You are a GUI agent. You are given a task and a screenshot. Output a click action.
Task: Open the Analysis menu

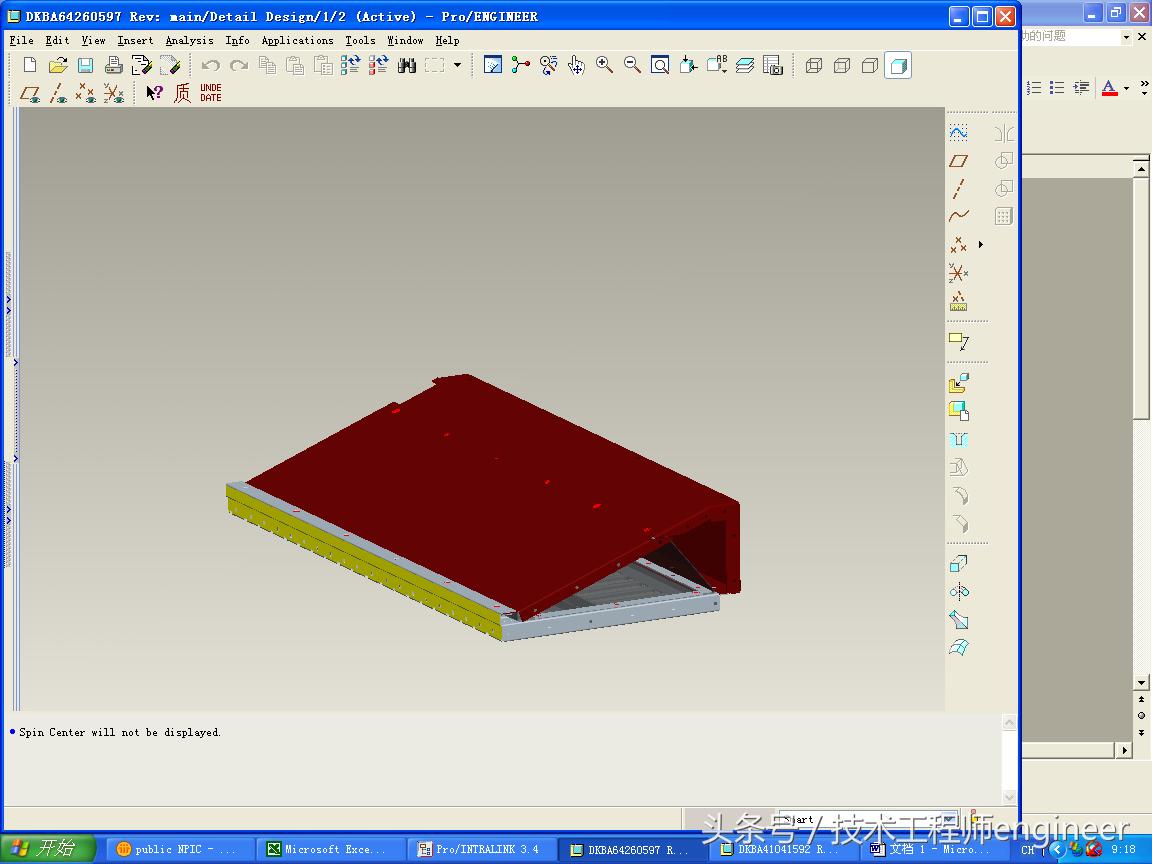click(x=189, y=40)
